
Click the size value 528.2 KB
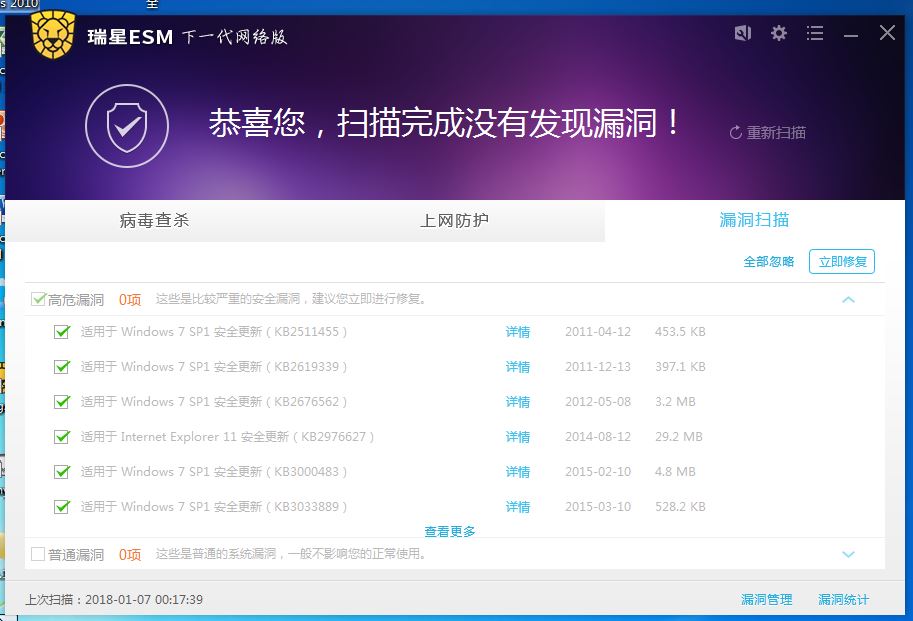pos(680,506)
